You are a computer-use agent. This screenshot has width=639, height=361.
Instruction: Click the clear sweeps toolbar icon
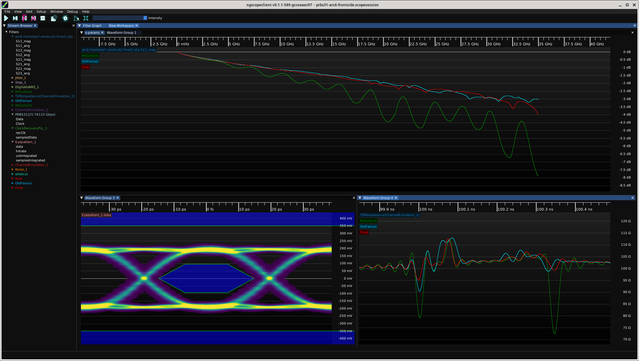pyautogui.click(x=76, y=18)
